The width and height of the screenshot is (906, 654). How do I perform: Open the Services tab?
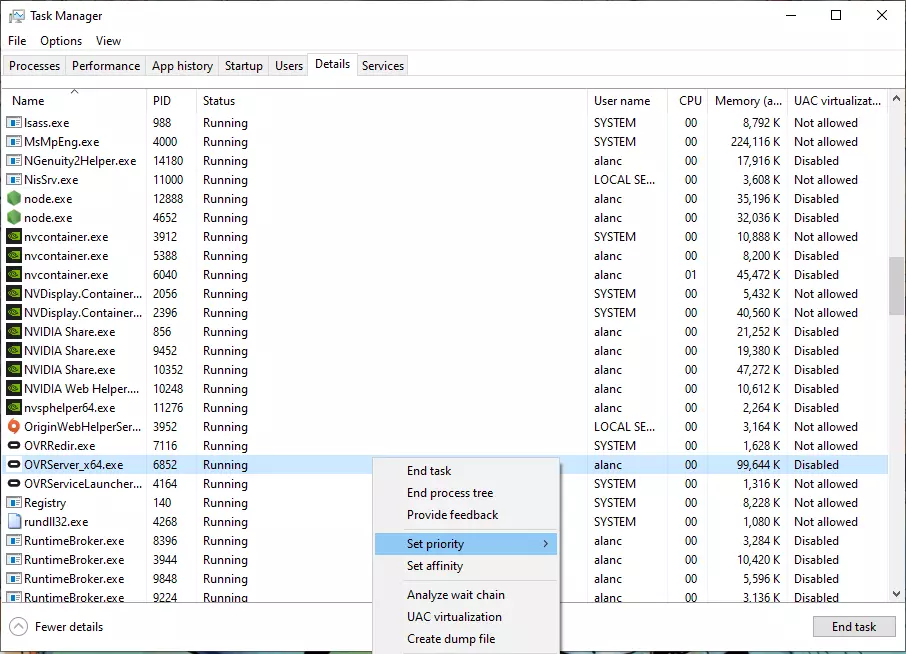(383, 66)
